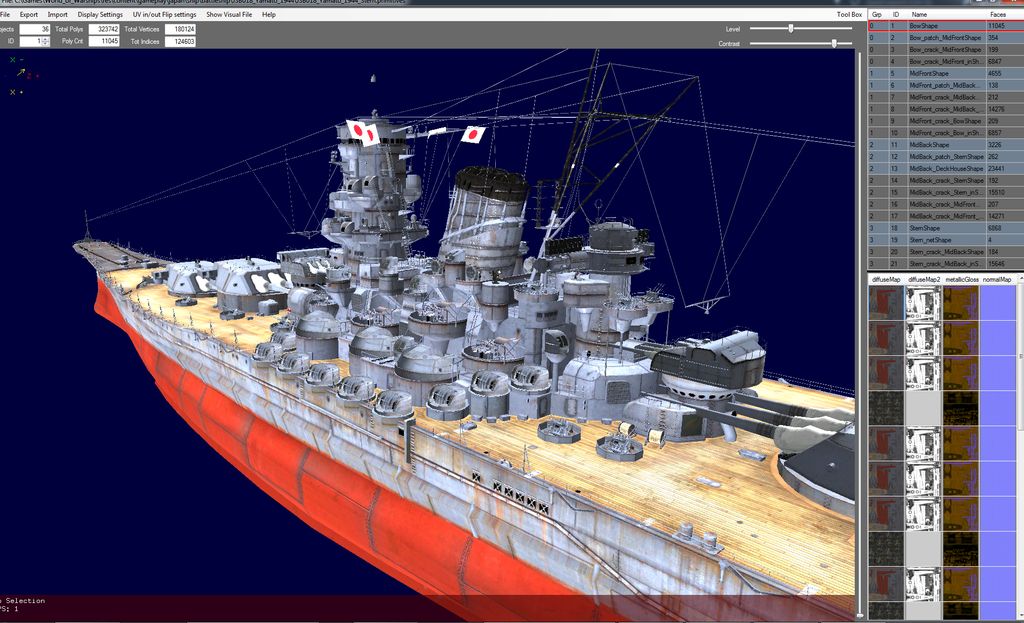Click first-row metallicGloss texture thumbnail
1024x623 pixels.
tap(960, 303)
